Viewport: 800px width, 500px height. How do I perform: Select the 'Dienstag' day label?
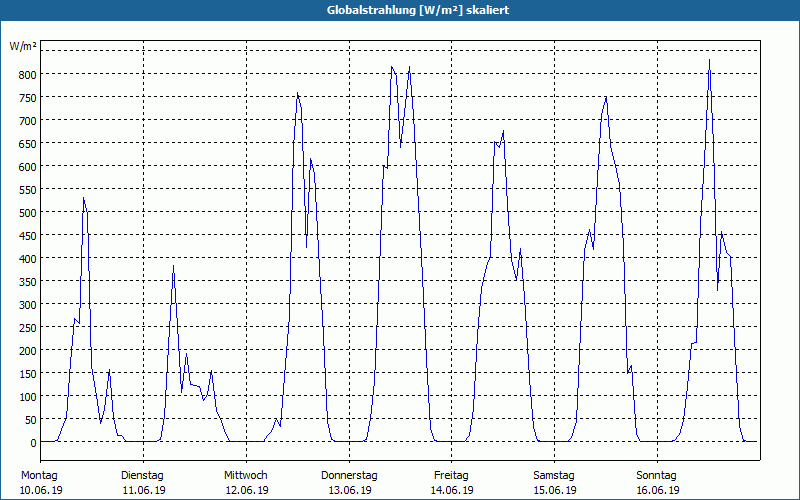pos(142,476)
